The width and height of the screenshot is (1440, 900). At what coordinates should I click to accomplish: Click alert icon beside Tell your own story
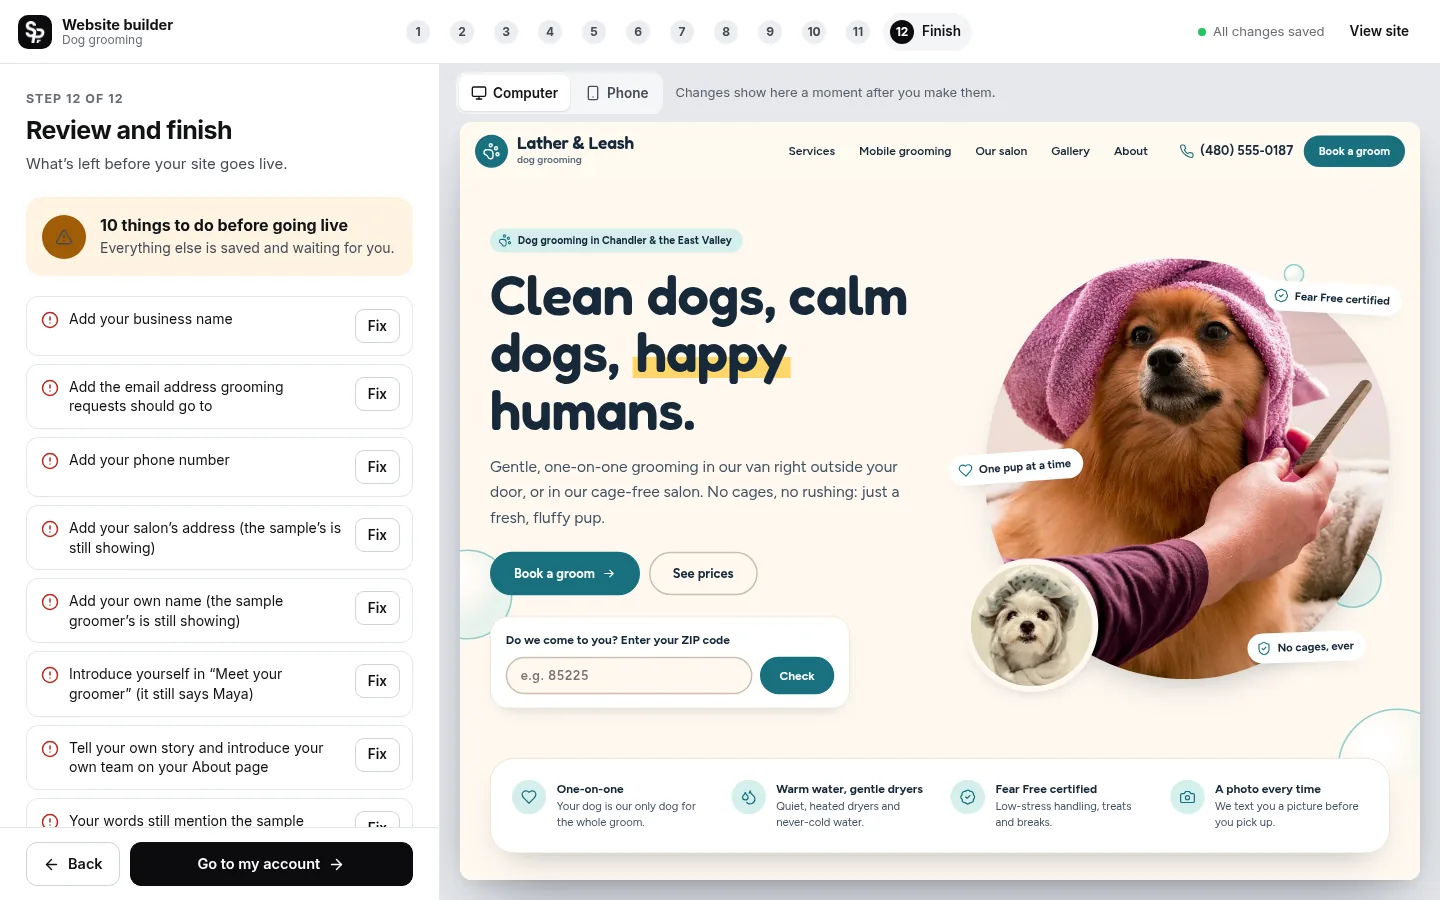(50, 749)
